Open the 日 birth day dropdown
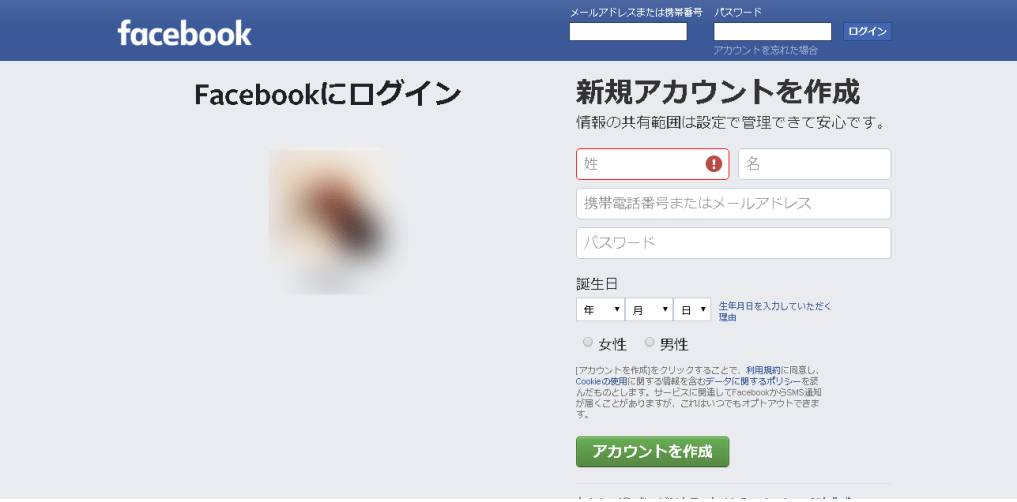The image size is (1017, 502). coord(693,310)
